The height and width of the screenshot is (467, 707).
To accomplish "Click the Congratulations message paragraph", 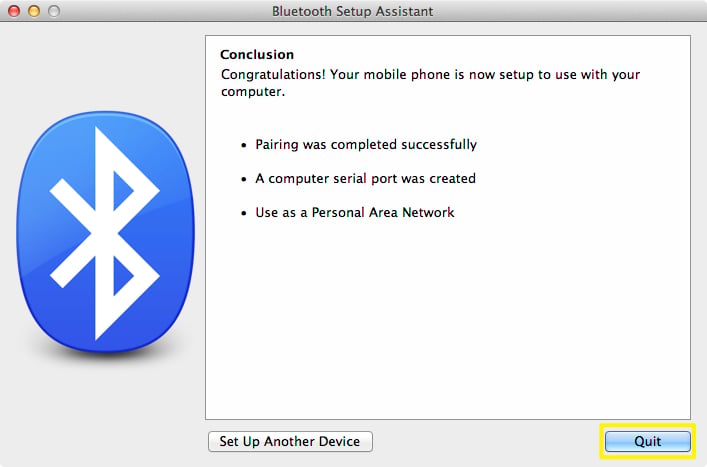I will (431, 83).
